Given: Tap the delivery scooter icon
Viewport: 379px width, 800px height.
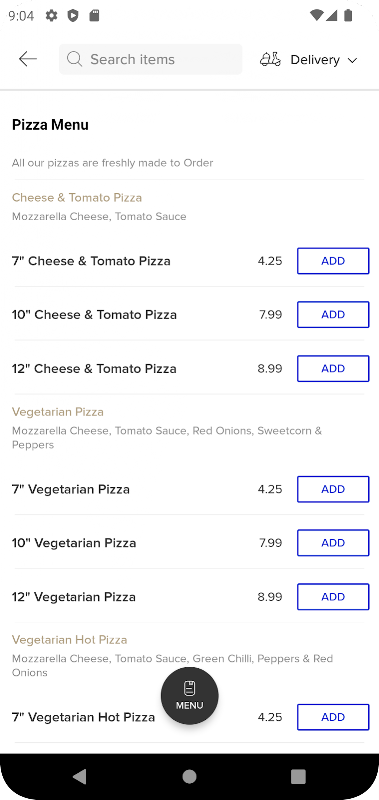Looking at the screenshot, I should 270,60.
